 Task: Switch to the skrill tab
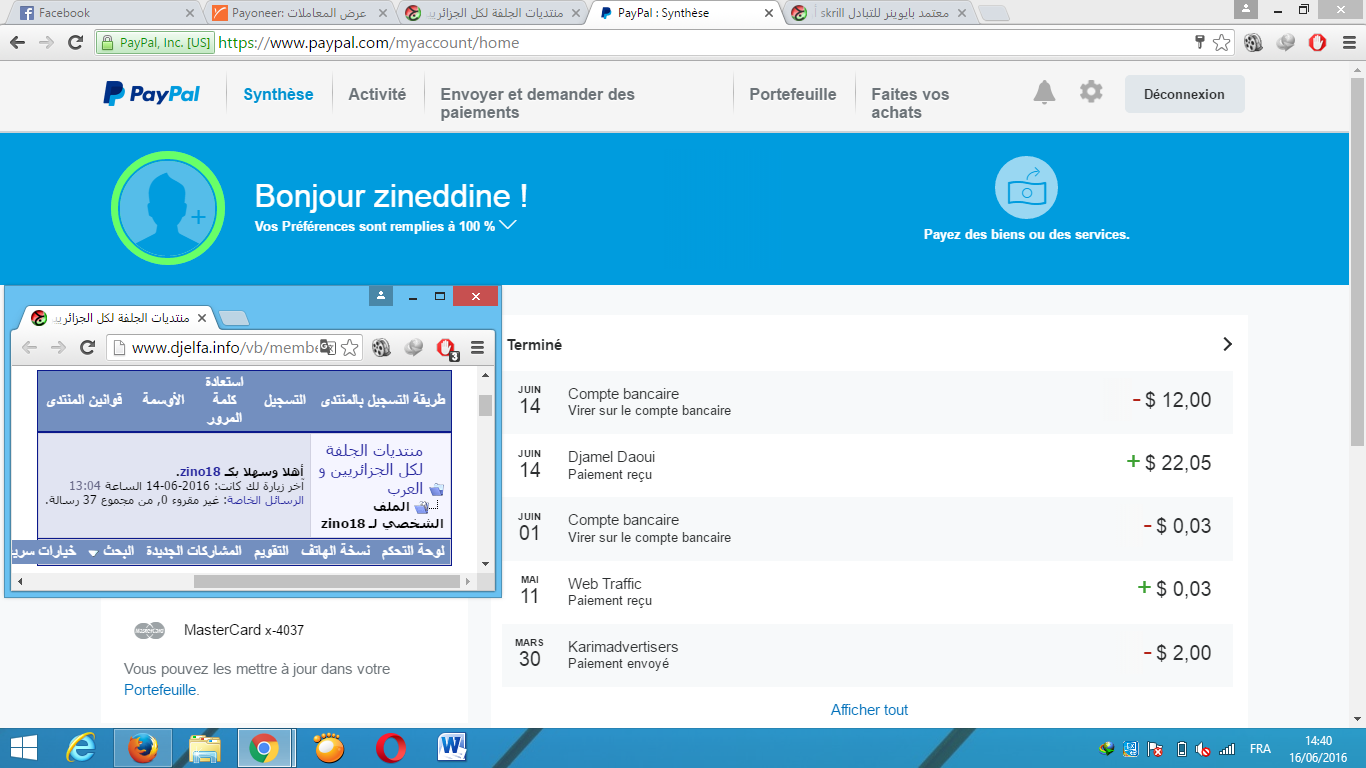pos(880,13)
